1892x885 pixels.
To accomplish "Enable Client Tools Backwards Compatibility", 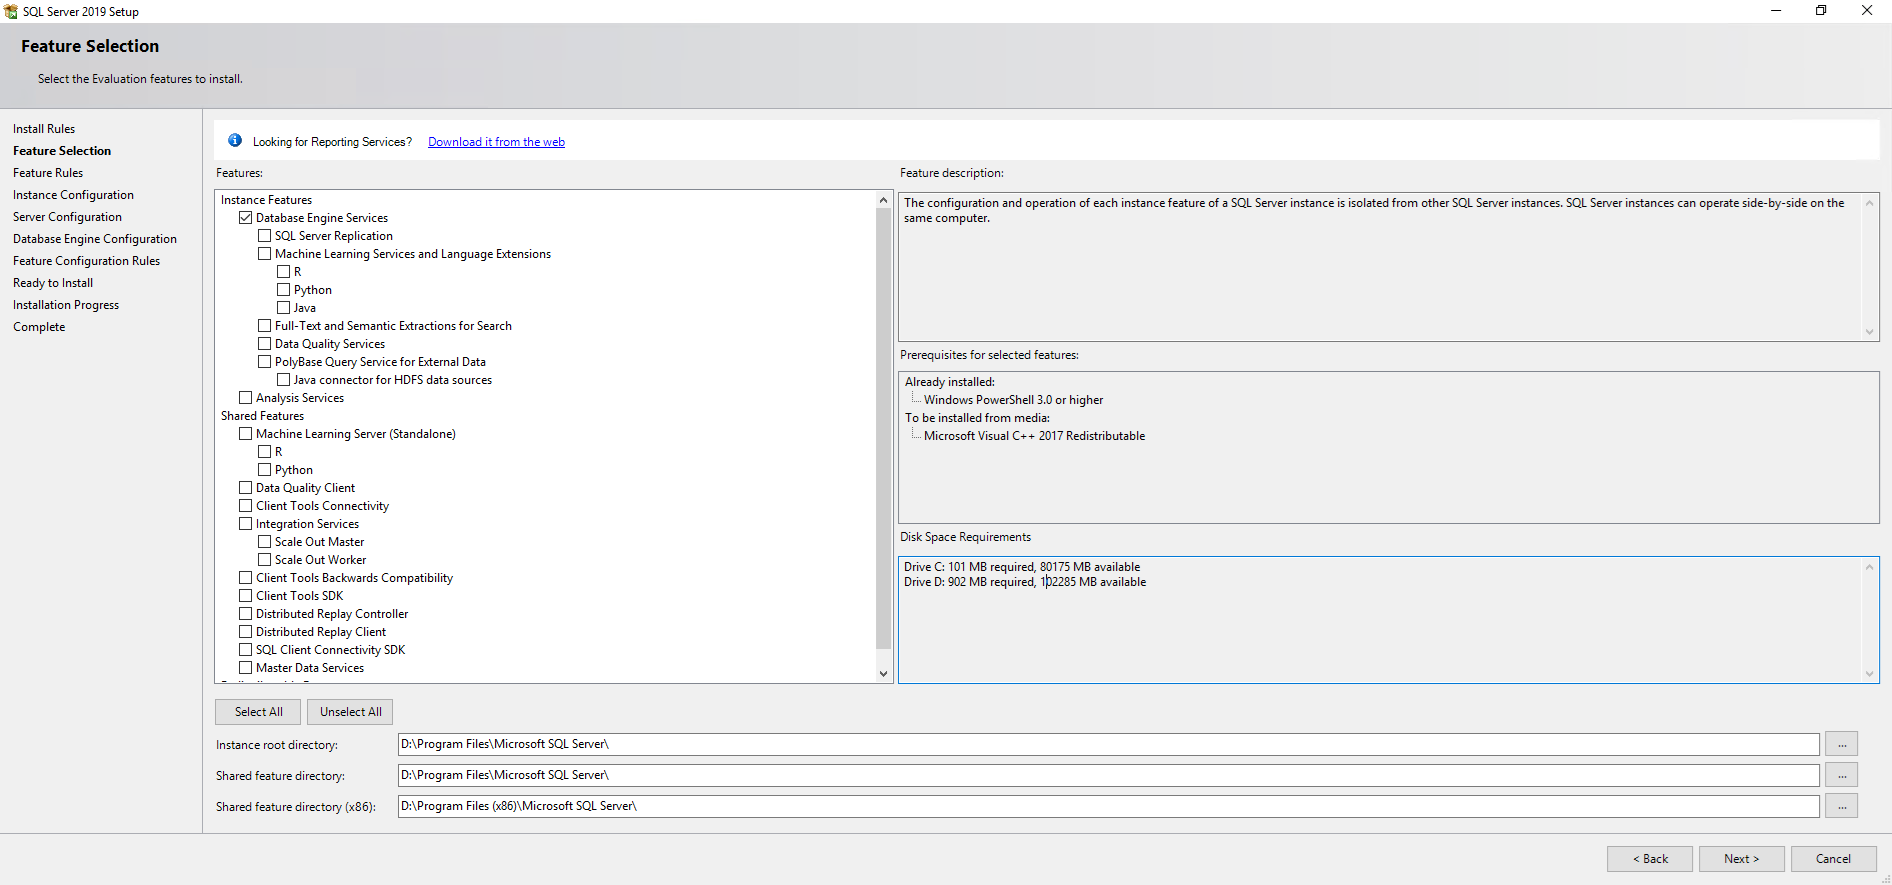I will pos(245,577).
